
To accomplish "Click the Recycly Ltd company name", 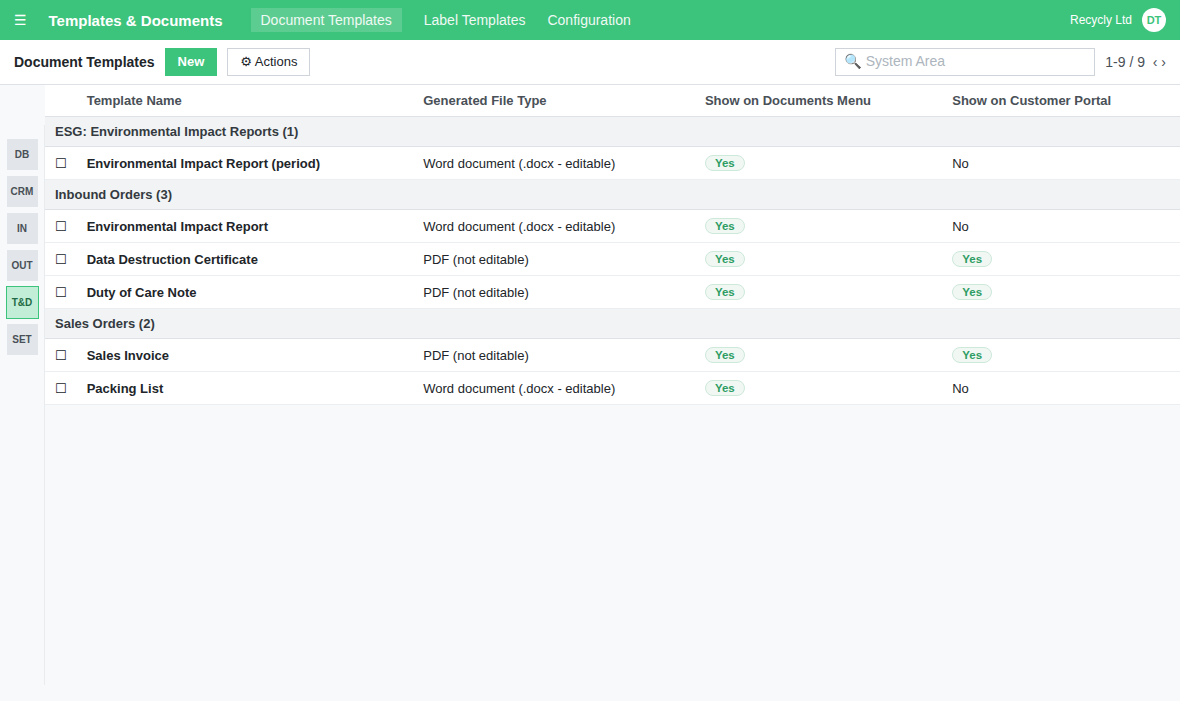I will pyautogui.click(x=1100, y=20).
